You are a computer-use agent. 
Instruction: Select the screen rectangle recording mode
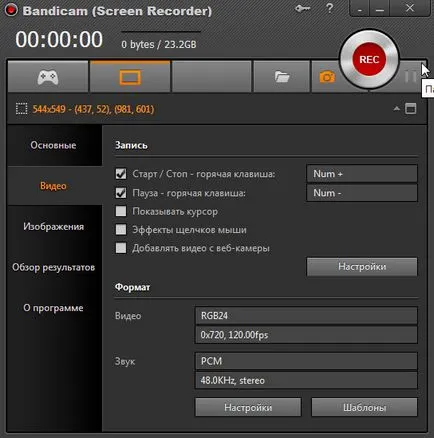tap(130, 77)
